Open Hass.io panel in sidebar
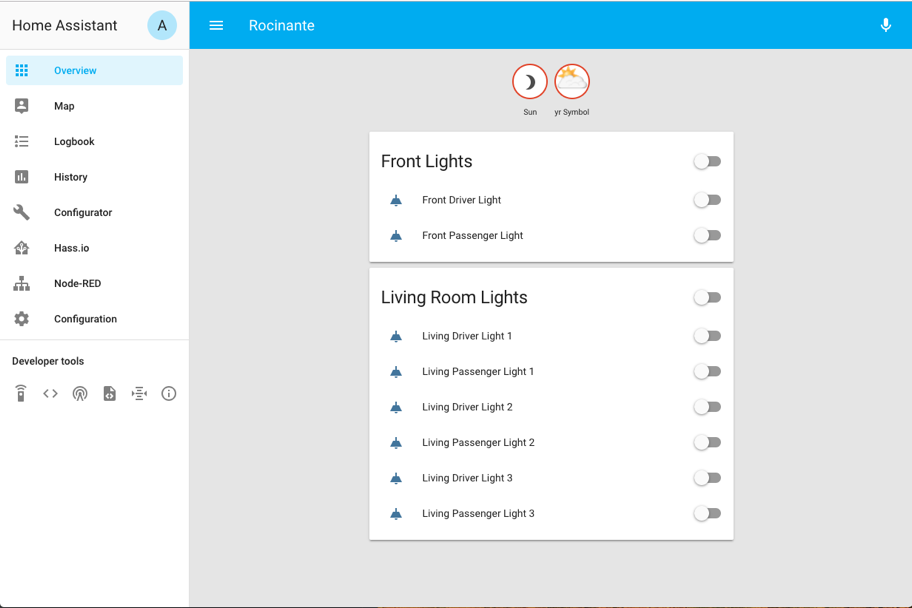 click(72, 248)
